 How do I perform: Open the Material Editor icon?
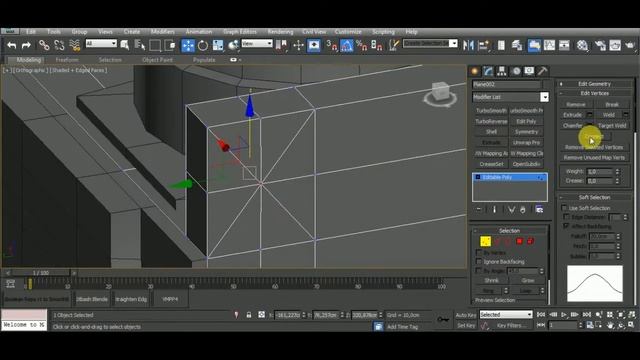click(582, 45)
